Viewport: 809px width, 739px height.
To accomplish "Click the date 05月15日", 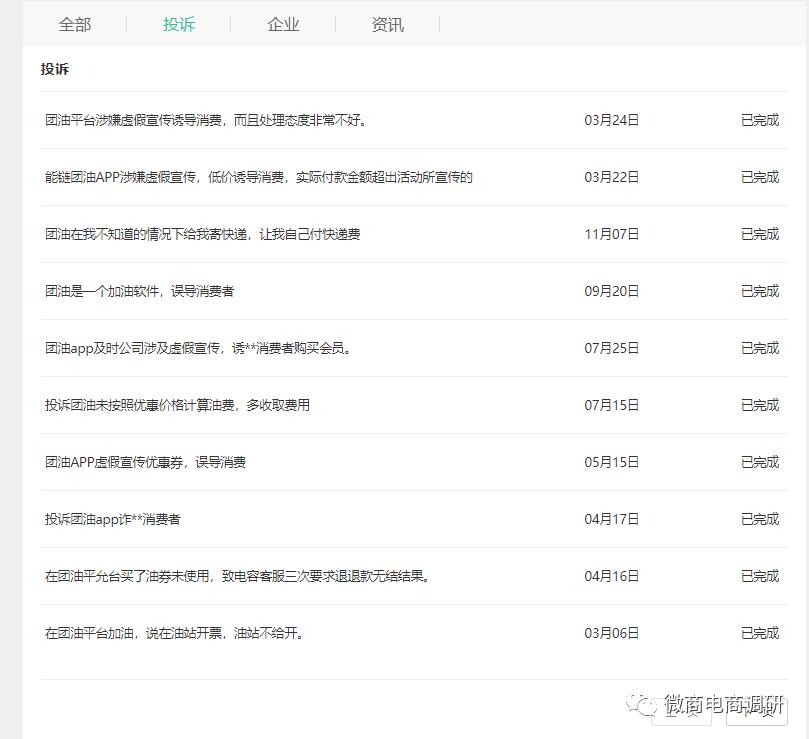I will 611,462.
